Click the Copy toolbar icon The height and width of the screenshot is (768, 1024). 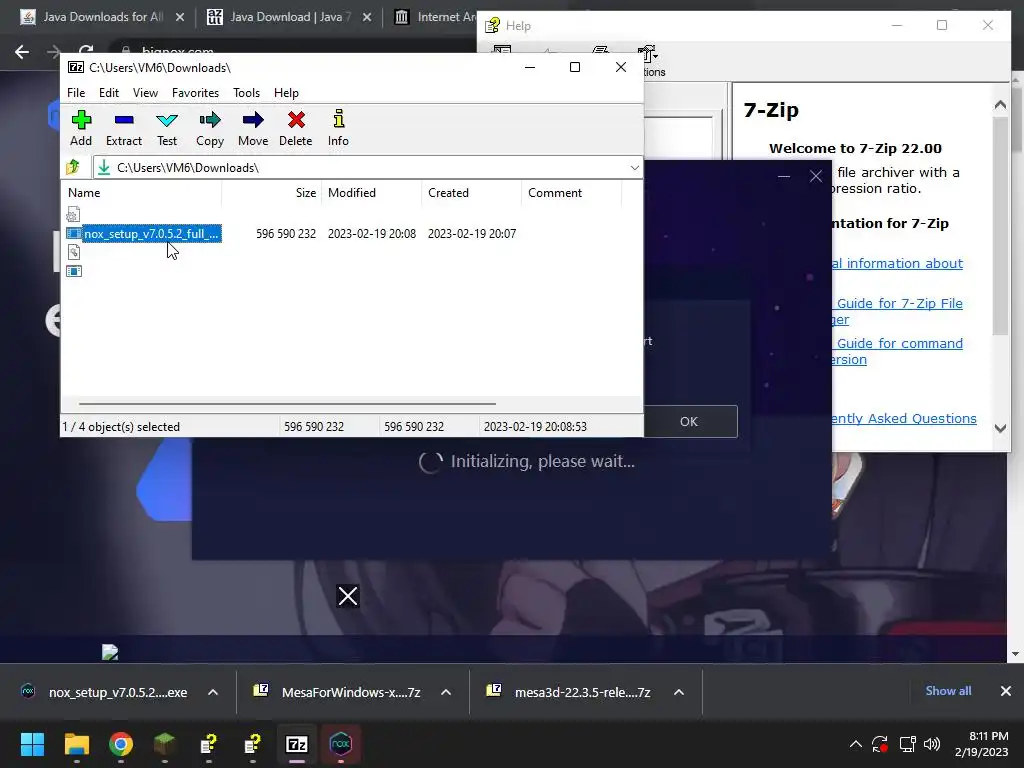pos(210,128)
